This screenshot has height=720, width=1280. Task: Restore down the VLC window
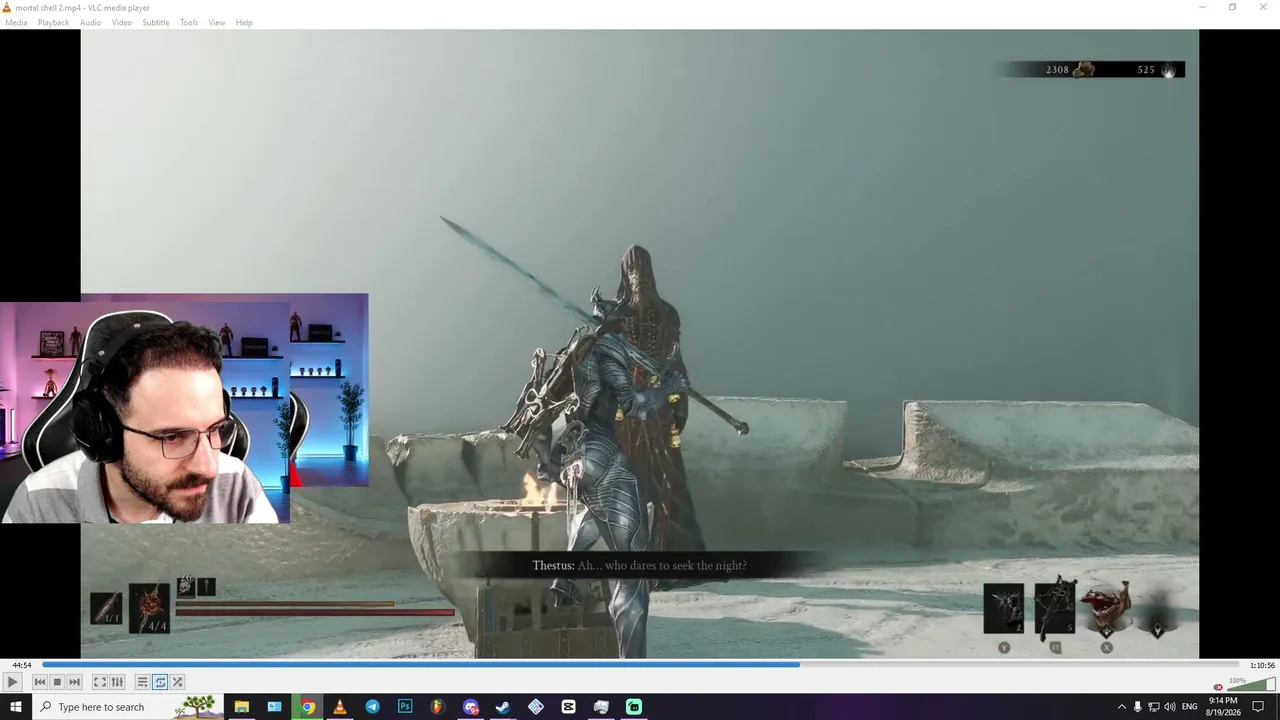pos(1233,7)
